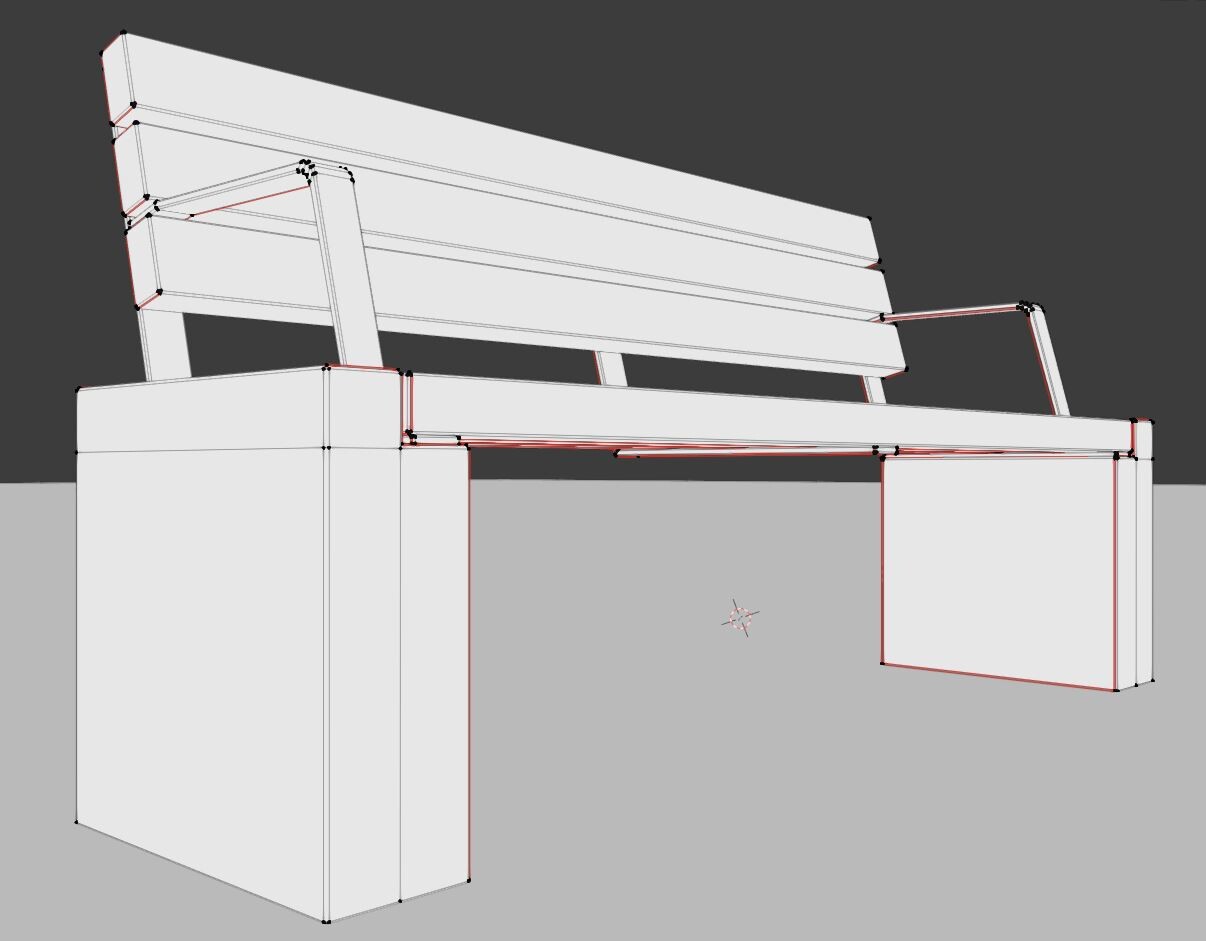This screenshot has width=1206, height=941.
Task: Select the bottom front corner vertex of the left leg block
Action: coord(326,921)
